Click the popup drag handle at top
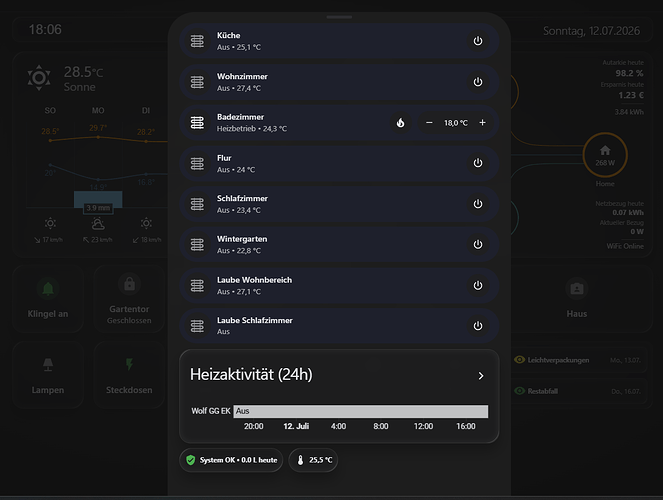 pyautogui.click(x=339, y=17)
